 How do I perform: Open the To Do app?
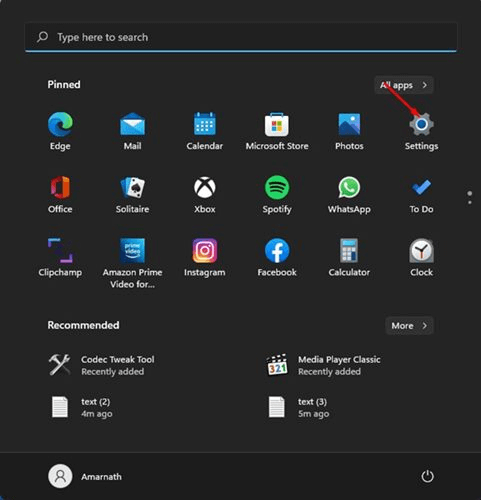click(421, 195)
